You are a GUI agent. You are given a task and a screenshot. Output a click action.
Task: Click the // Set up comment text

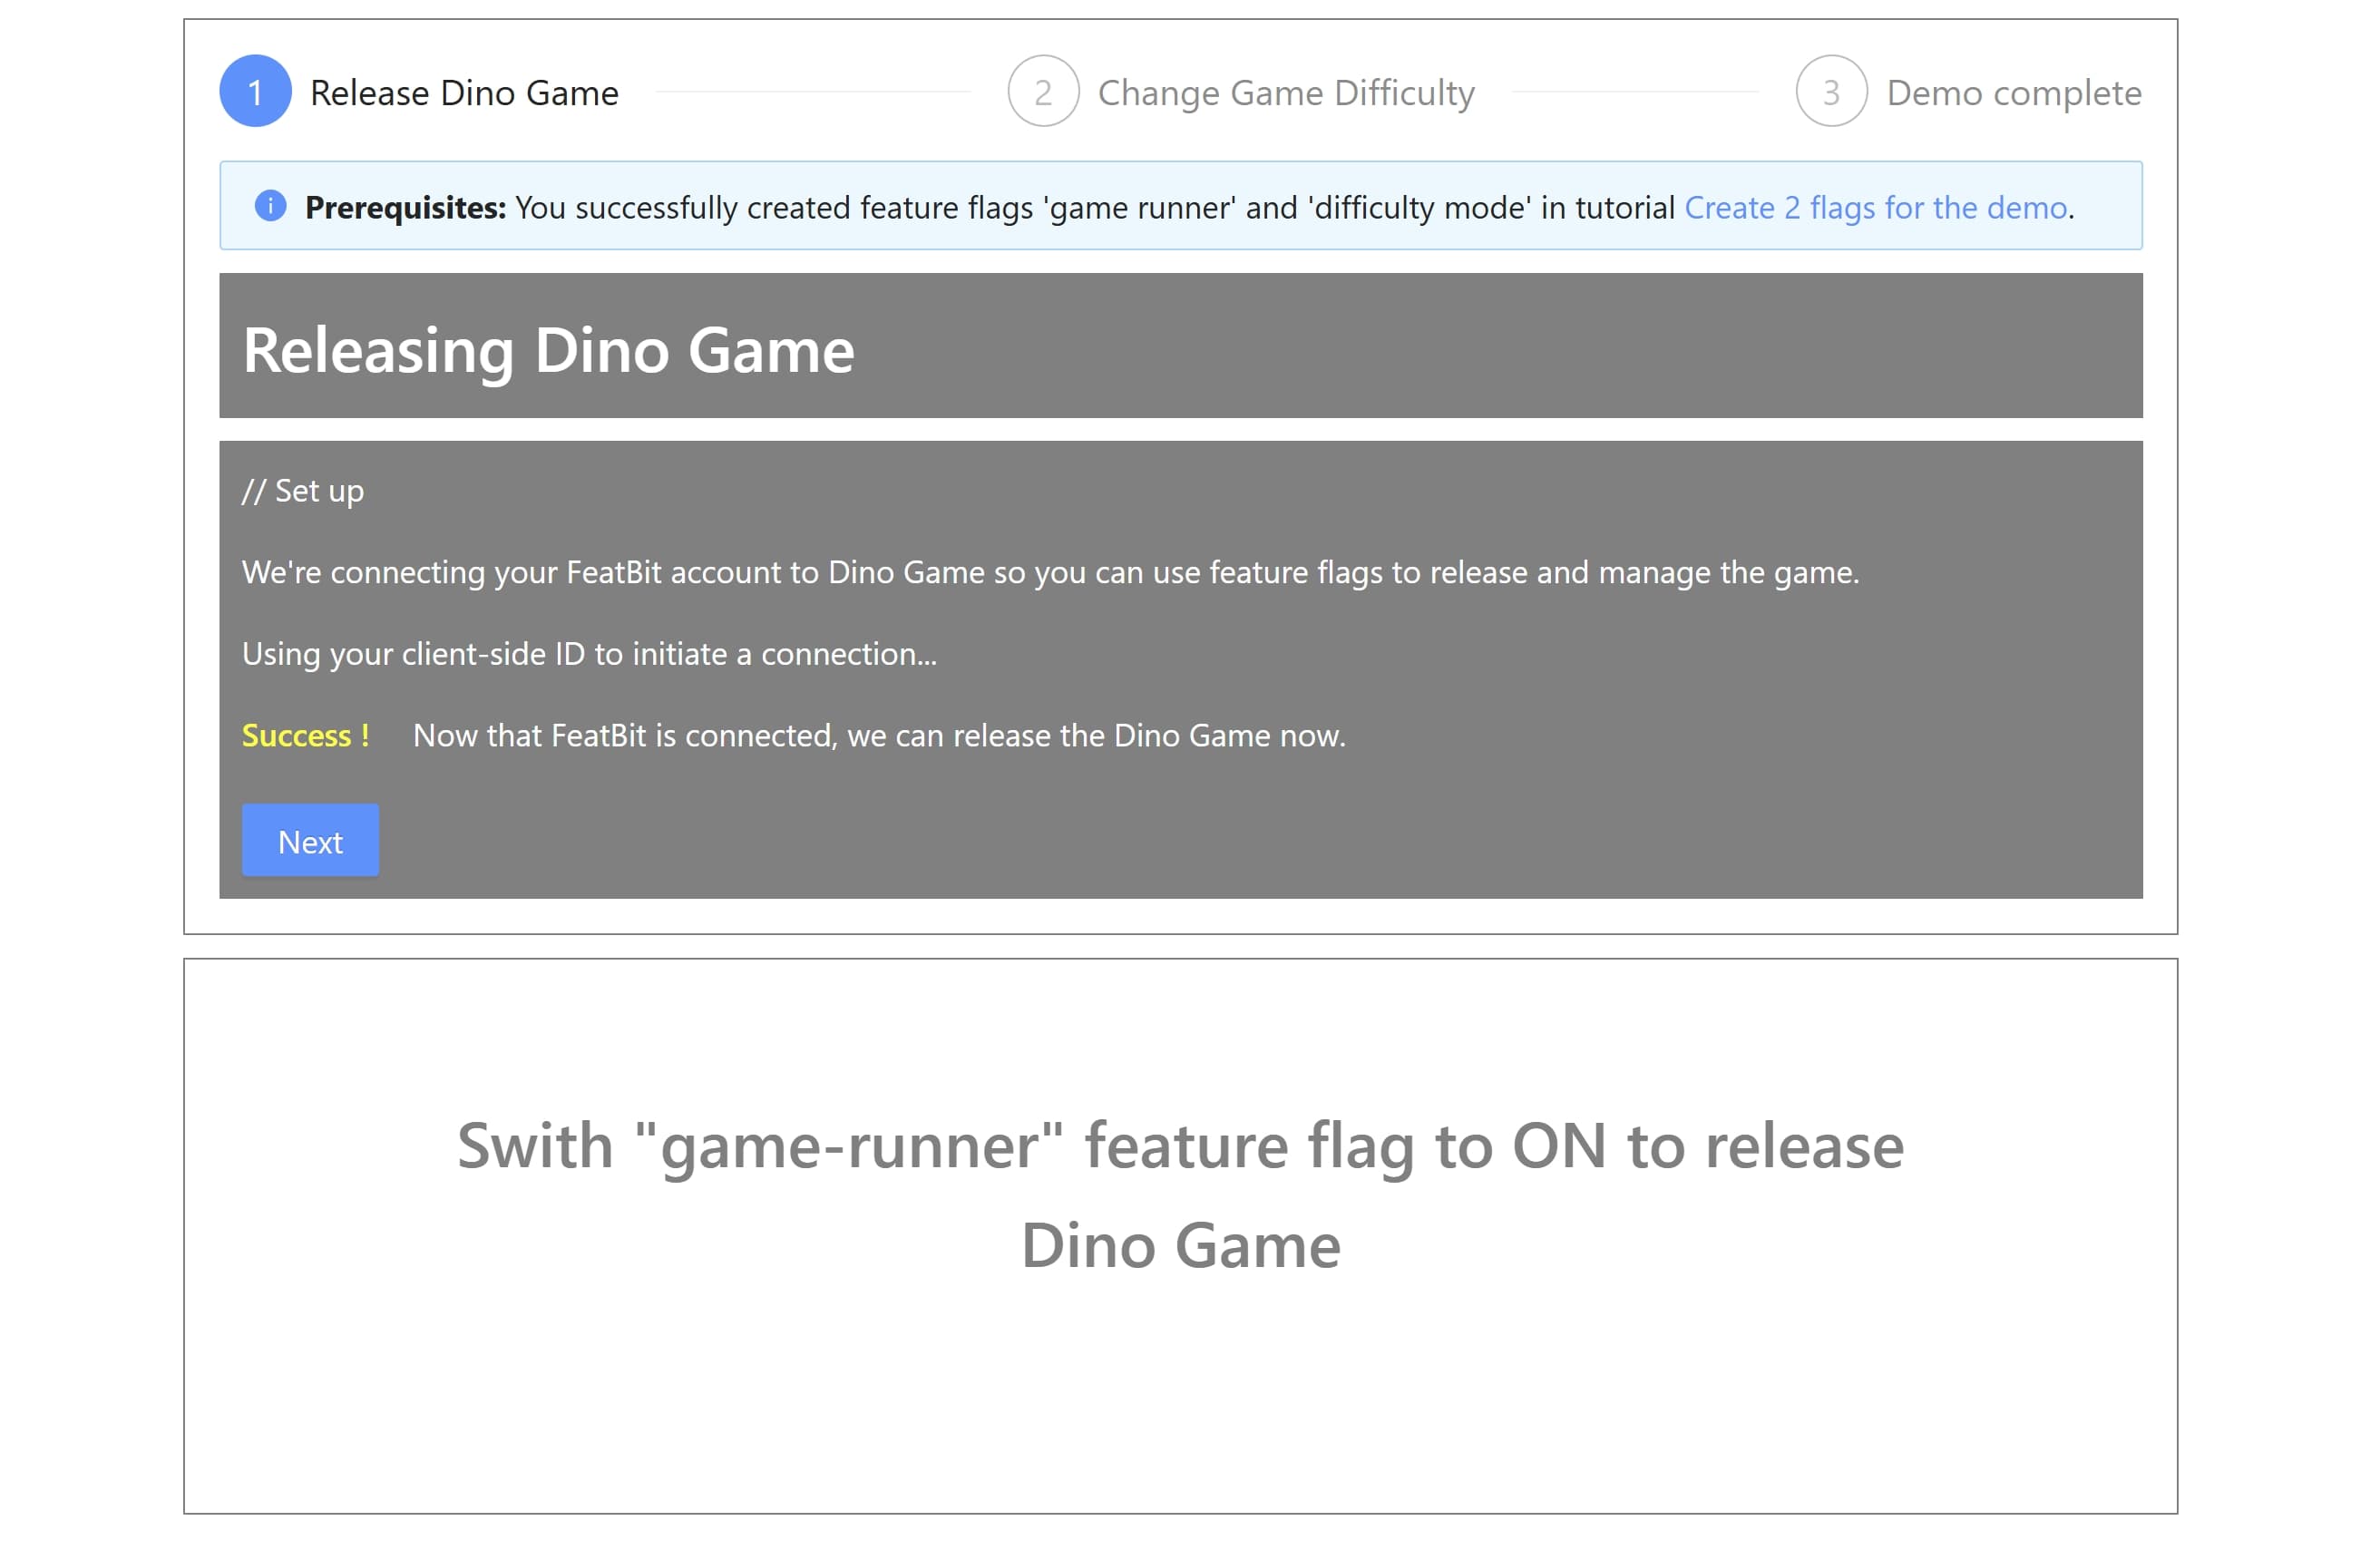(303, 491)
